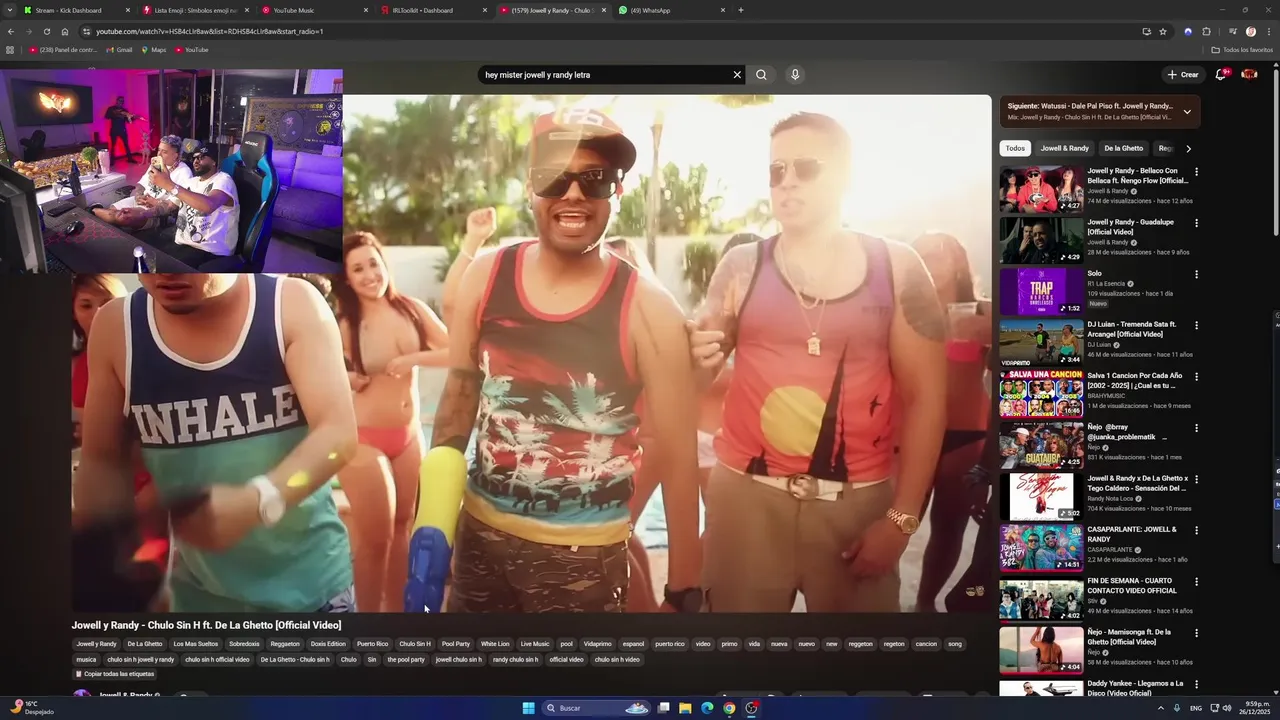Go to browser home page
Viewport: 1280px width, 720px height.
tap(65, 31)
